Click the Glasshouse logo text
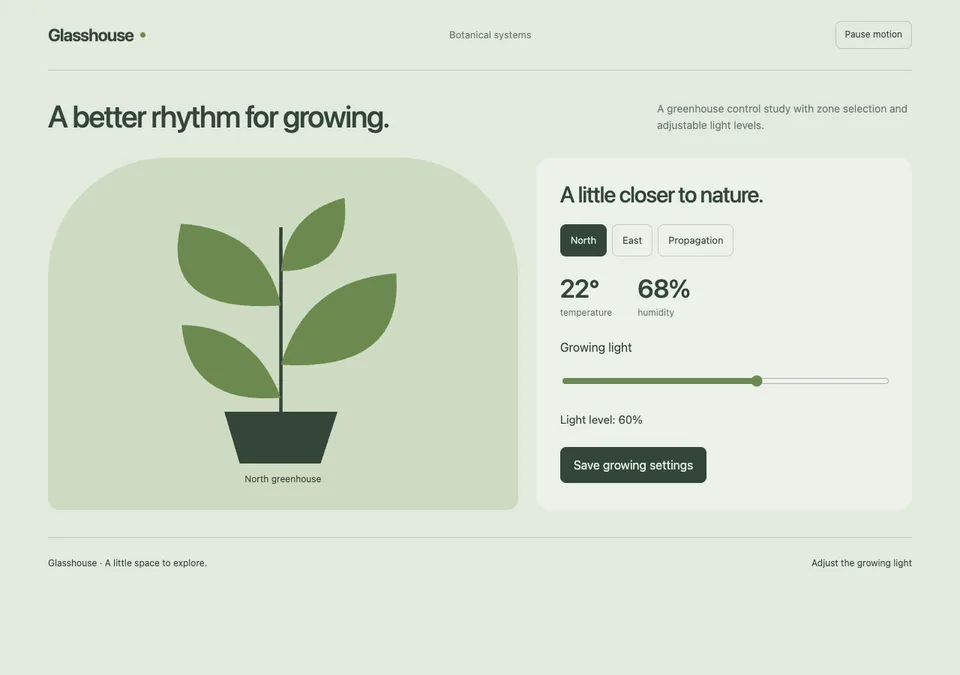960x675 pixels. [91, 36]
